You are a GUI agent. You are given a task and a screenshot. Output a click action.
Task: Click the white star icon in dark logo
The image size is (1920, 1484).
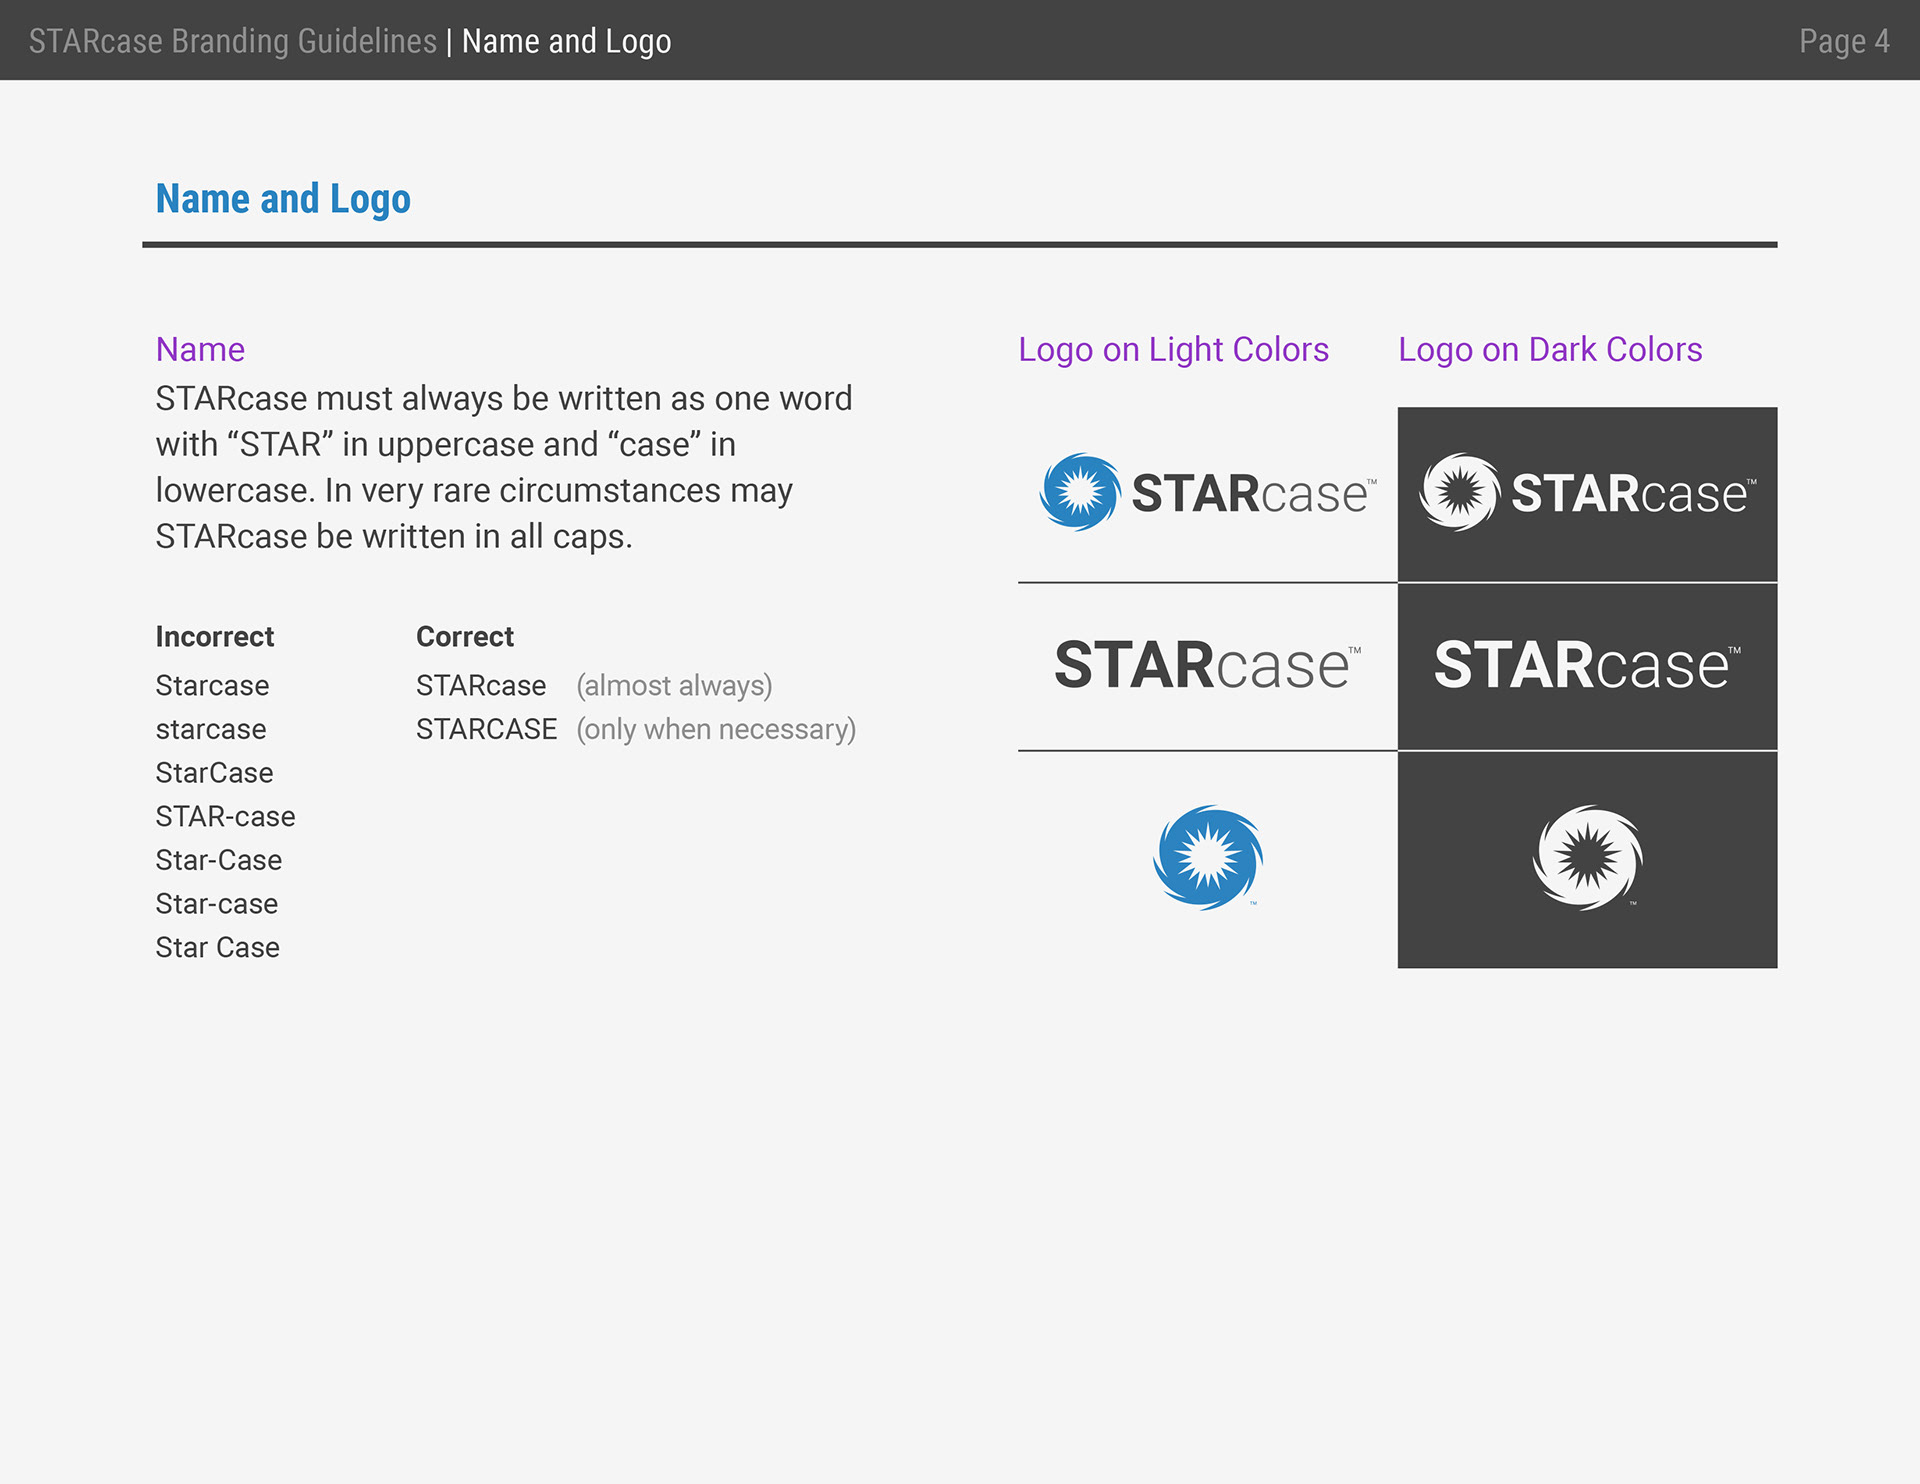click(1459, 492)
